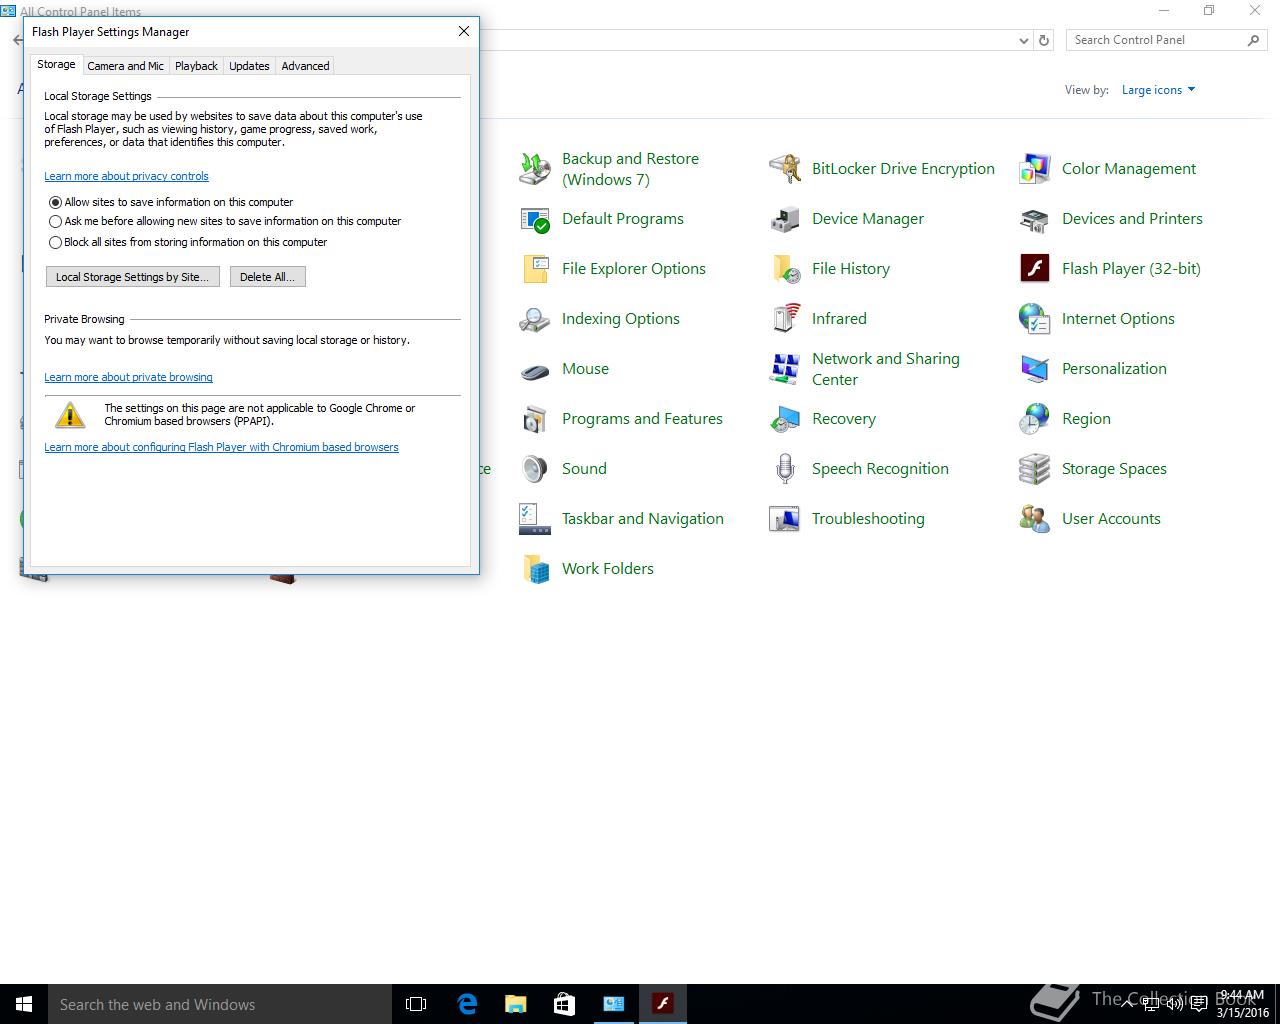Screen dimensions: 1280x1024
Task: Click the Search the web and Windows box
Action: [220, 1004]
